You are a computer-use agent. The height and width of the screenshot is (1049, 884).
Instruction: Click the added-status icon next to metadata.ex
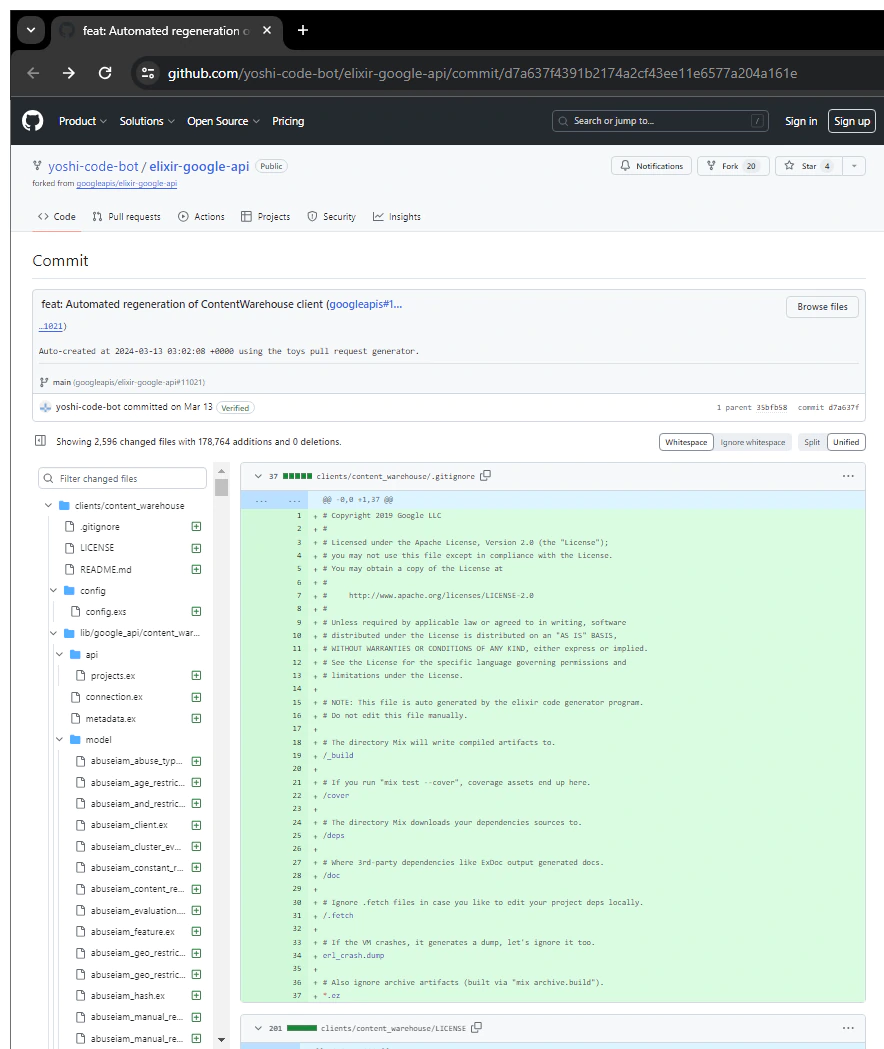pos(196,719)
